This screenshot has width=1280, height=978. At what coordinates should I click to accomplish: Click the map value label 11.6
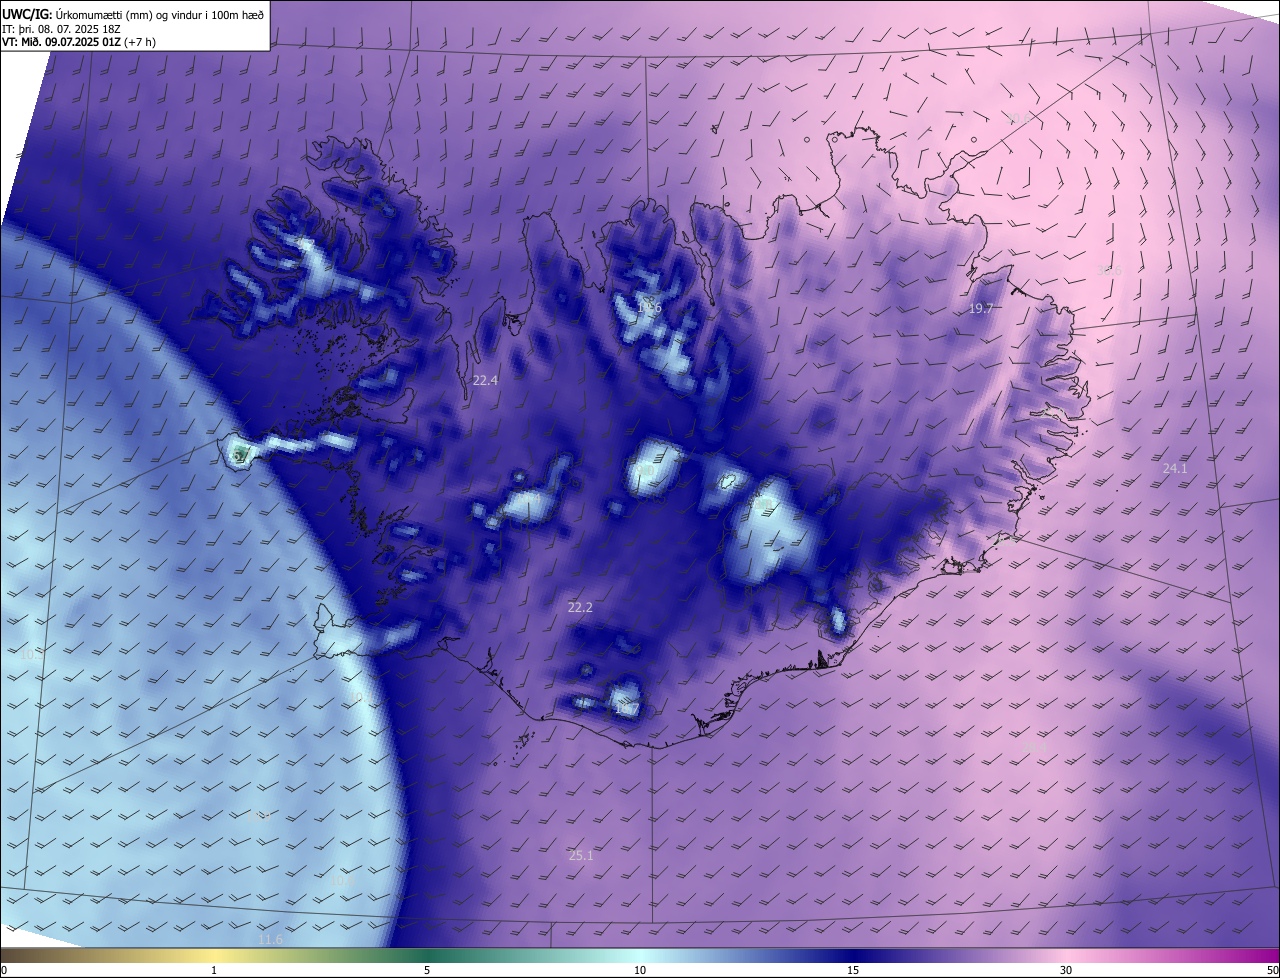pos(270,939)
